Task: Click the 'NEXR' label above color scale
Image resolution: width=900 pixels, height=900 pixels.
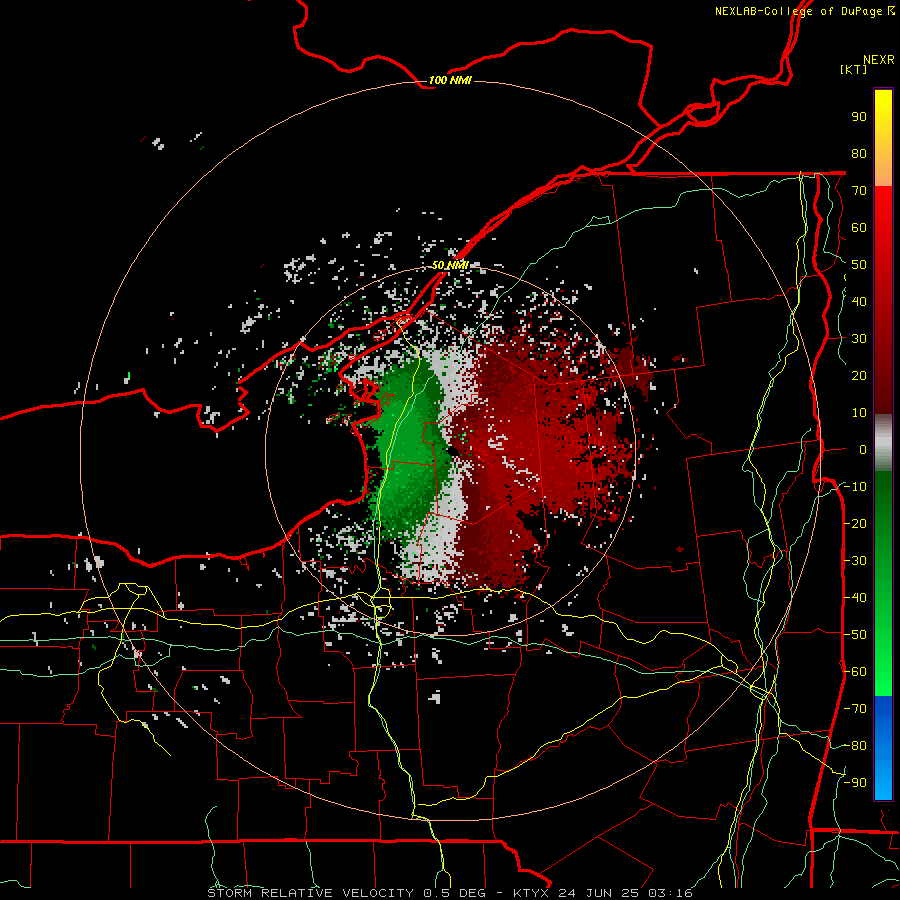Action: pyautogui.click(x=879, y=60)
